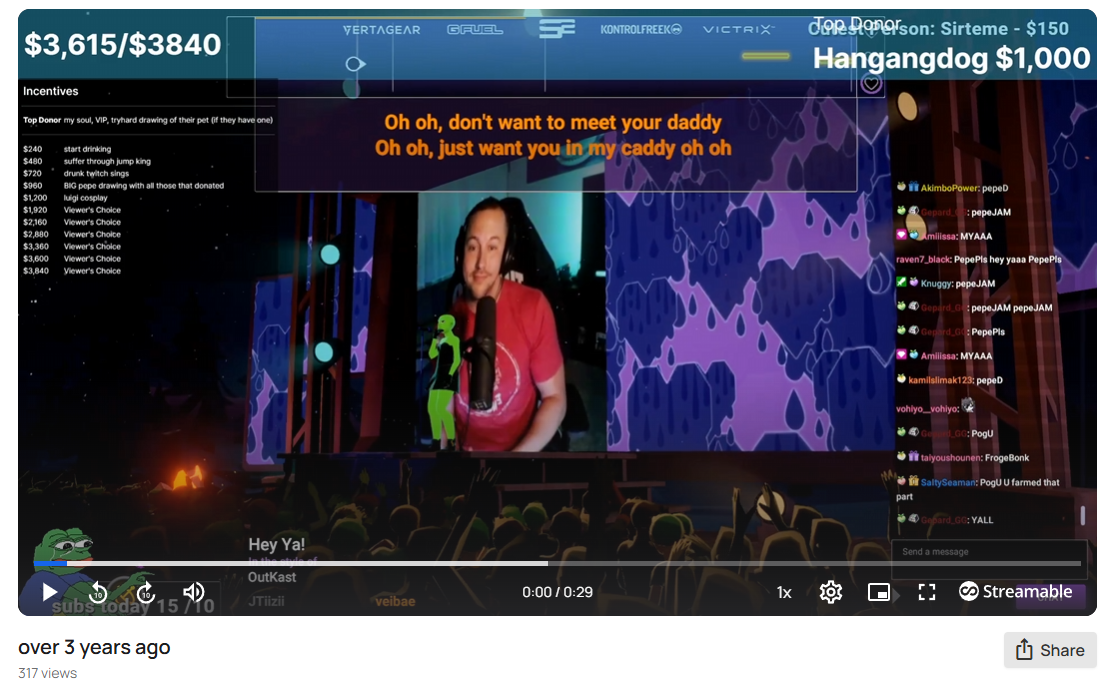1104x694 pixels.
Task: Click kamilslimak123's pepeD message
Action: (950, 380)
